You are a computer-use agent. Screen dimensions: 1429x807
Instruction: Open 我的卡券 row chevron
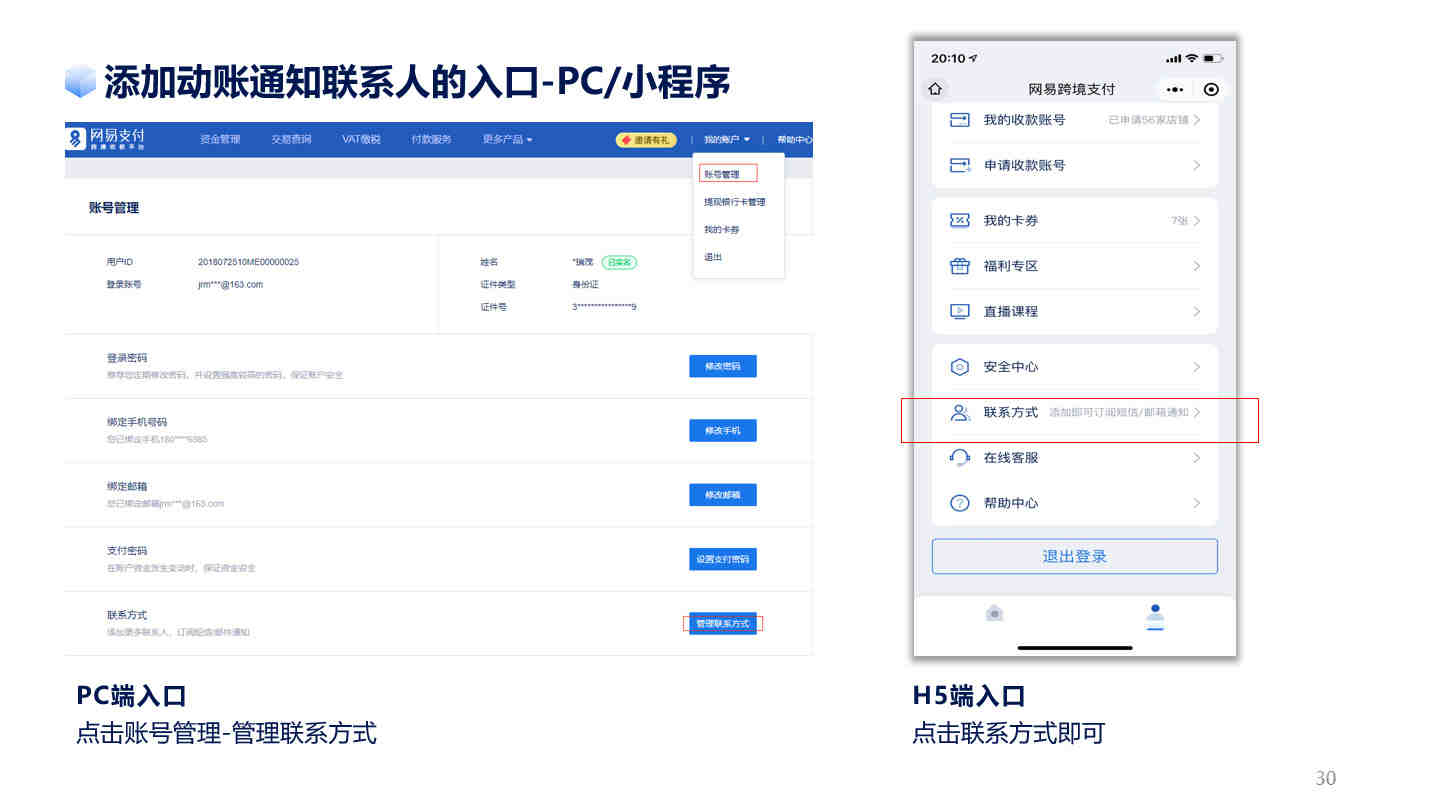point(1196,220)
